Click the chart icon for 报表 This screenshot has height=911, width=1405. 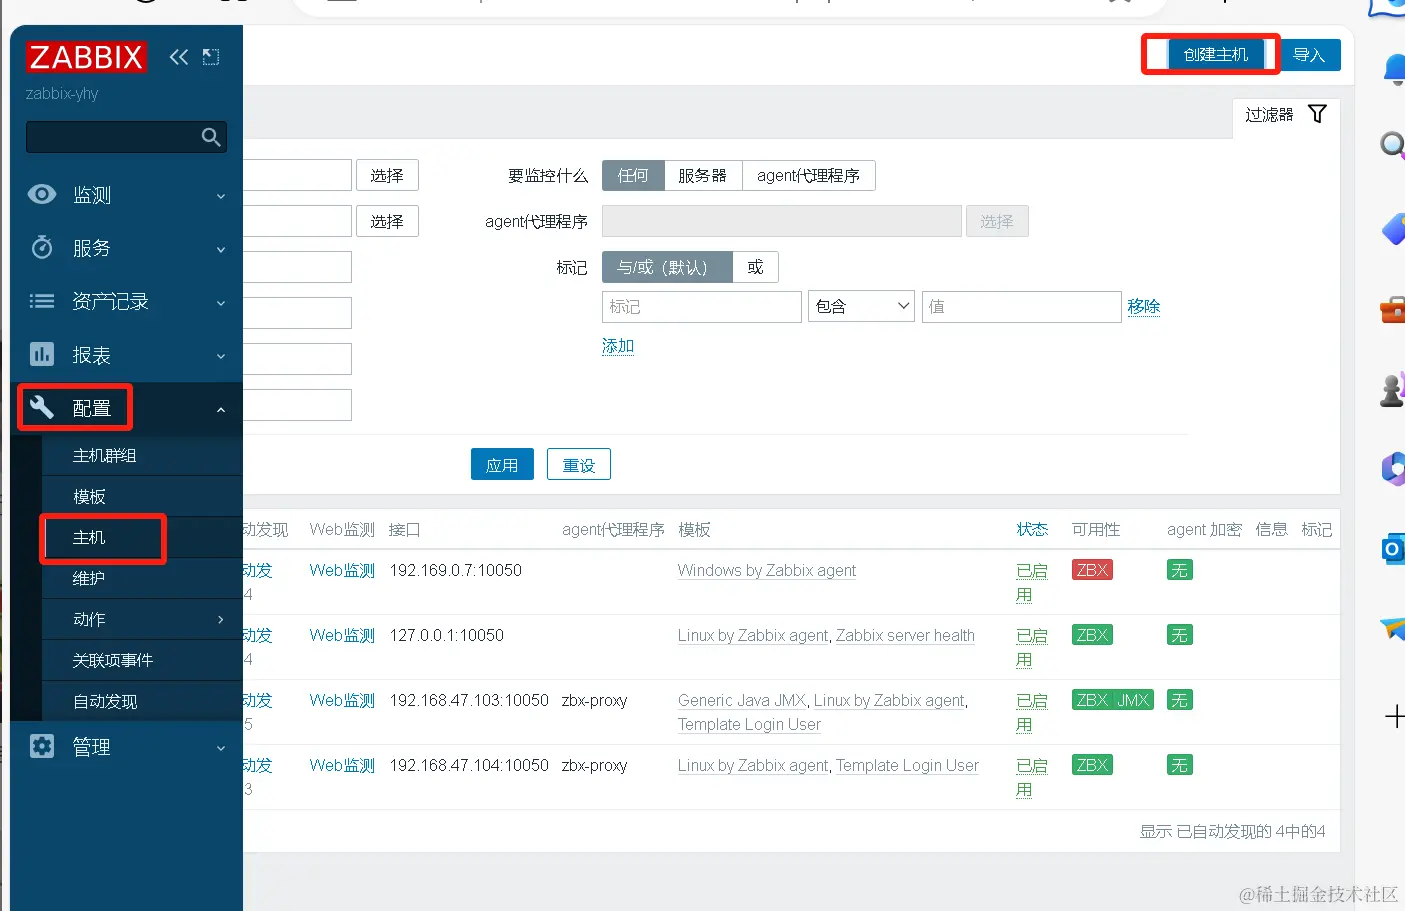(42, 354)
